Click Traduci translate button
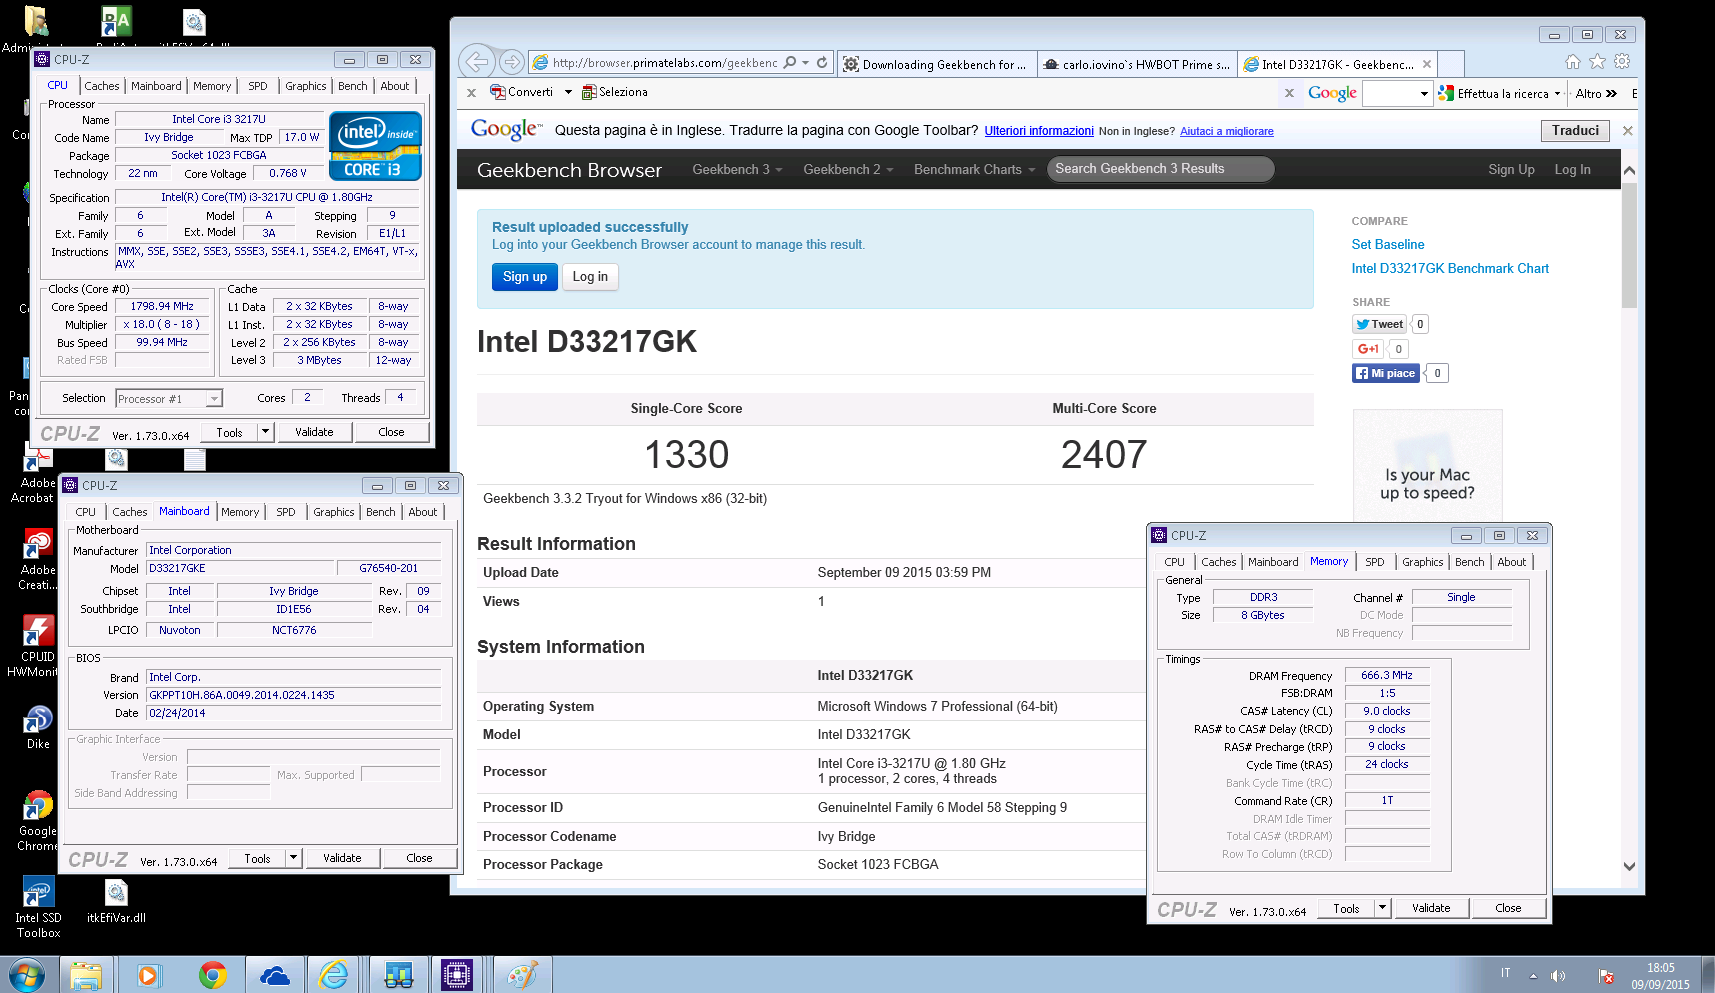The width and height of the screenshot is (1715, 993). (1576, 131)
